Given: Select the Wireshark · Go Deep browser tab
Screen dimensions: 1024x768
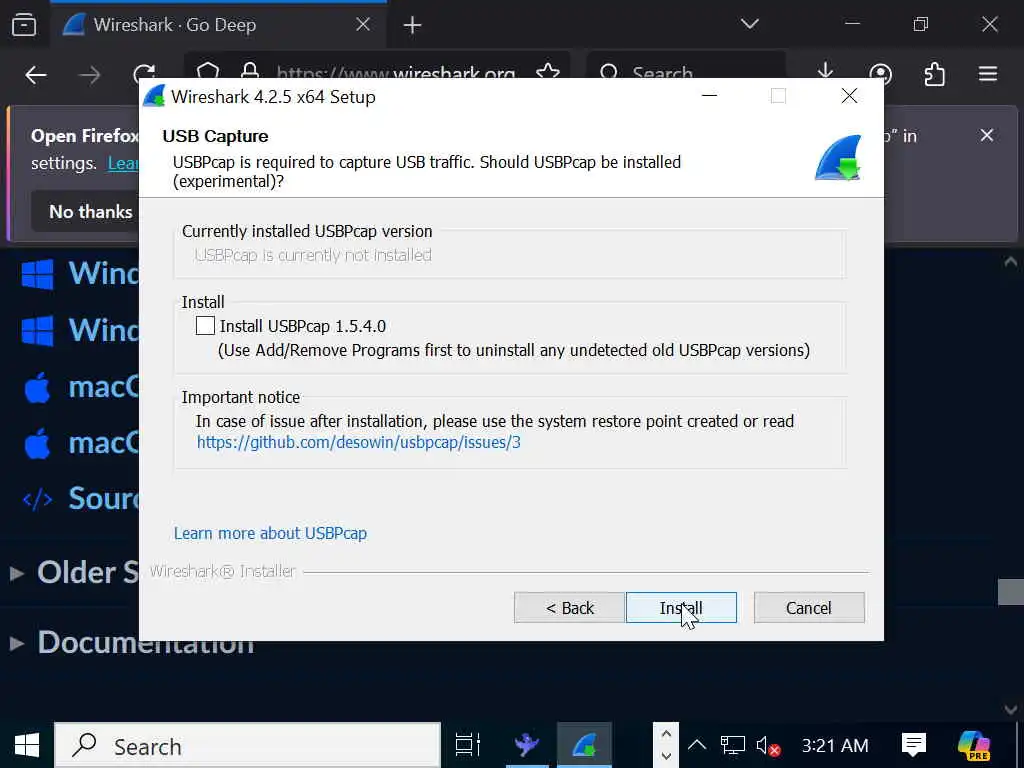Looking at the screenshot, I should tap(217, 25).
